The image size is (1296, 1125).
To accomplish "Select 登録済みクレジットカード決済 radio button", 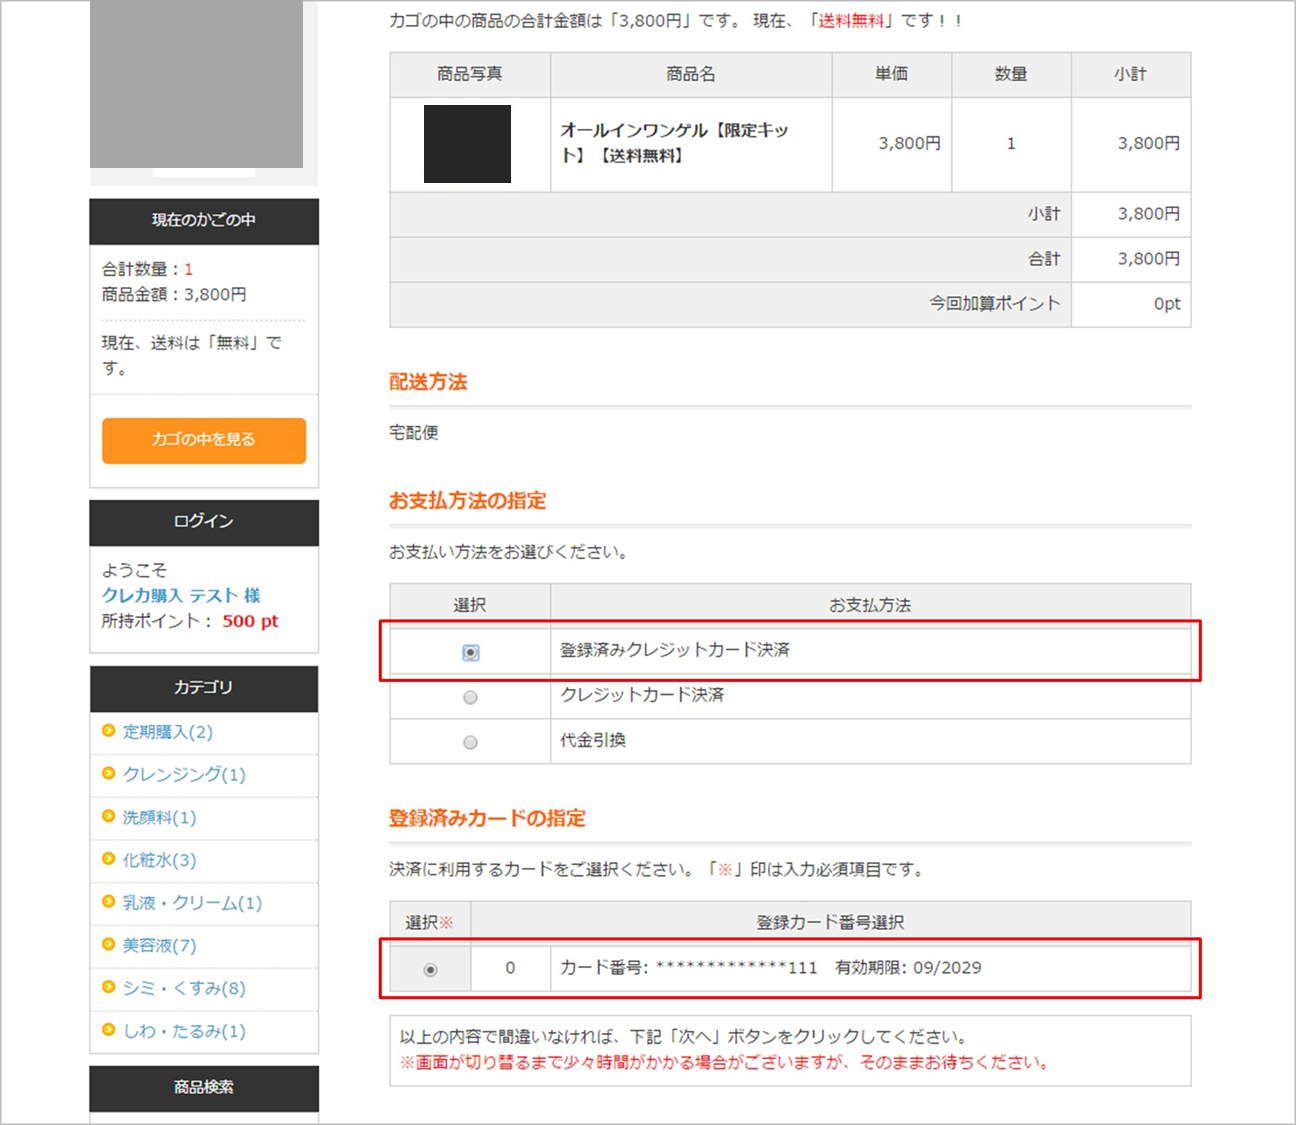I will (470, 652).
